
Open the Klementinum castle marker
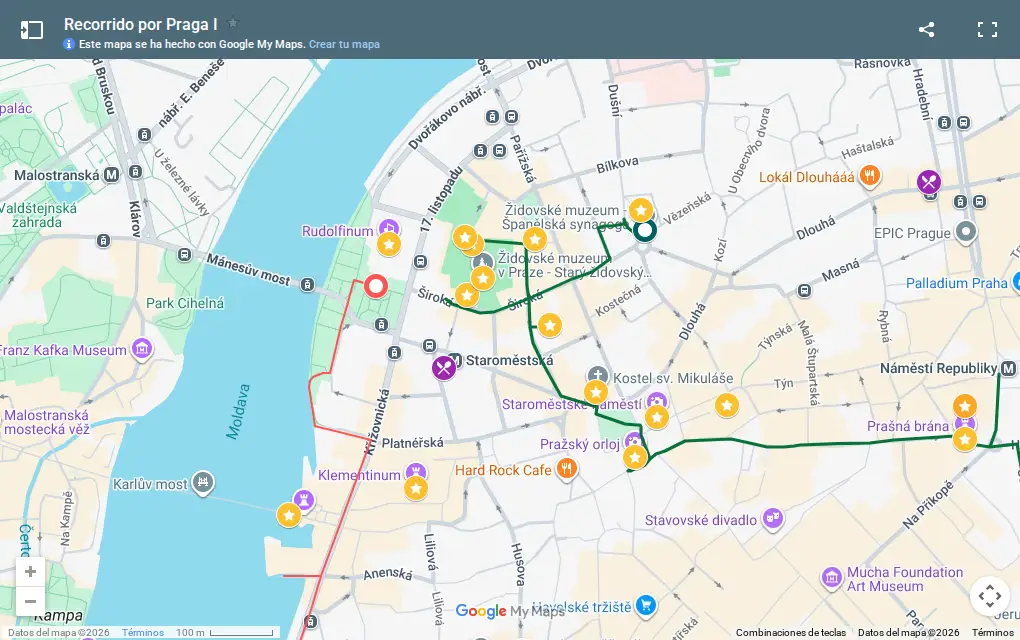click(x=416, y=472)
